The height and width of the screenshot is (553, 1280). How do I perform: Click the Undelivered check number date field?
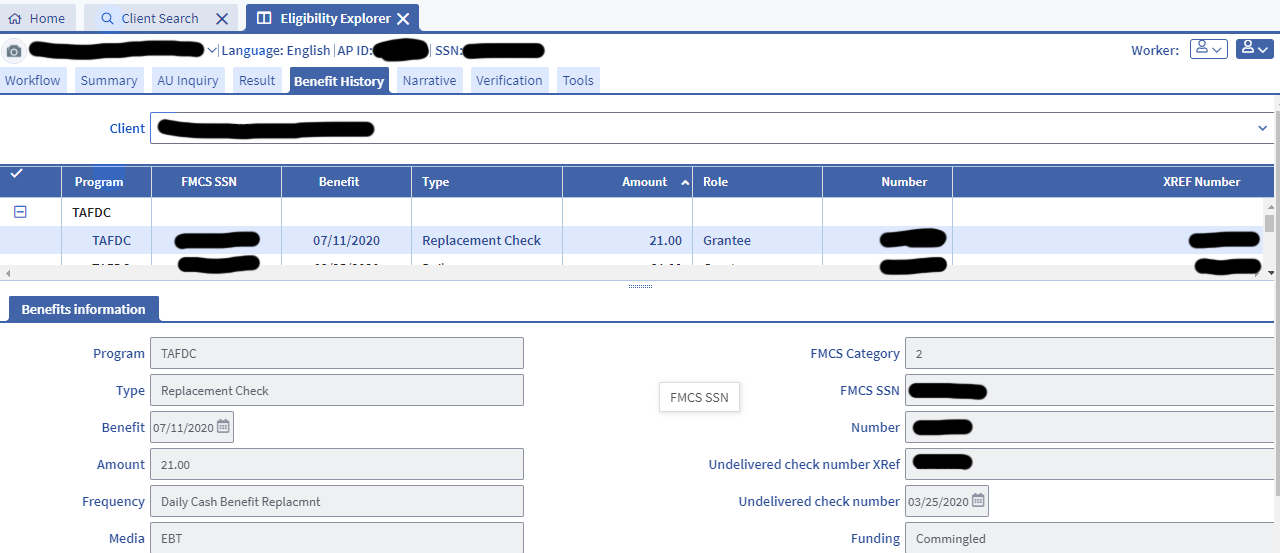click(x=946, y=501)
